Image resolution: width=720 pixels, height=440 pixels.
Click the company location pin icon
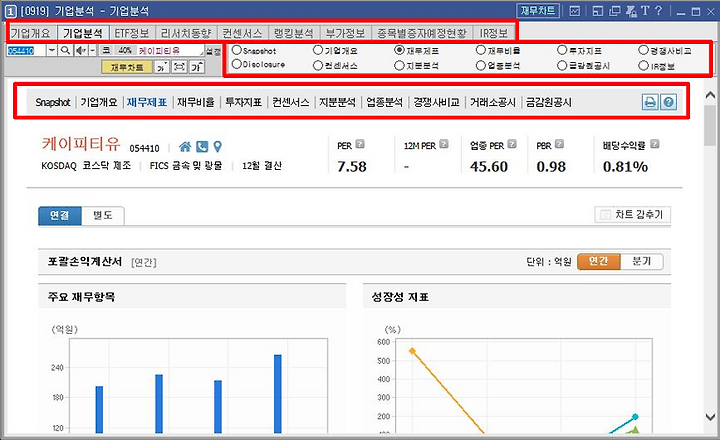218,147
